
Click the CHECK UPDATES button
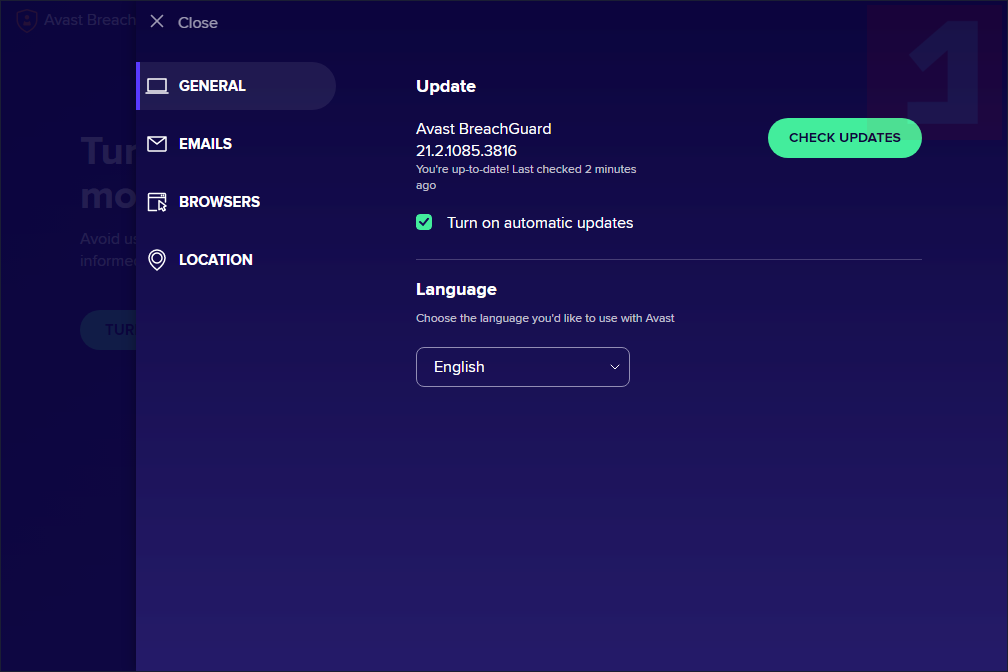pyautogui.click(x=845, y=138)
